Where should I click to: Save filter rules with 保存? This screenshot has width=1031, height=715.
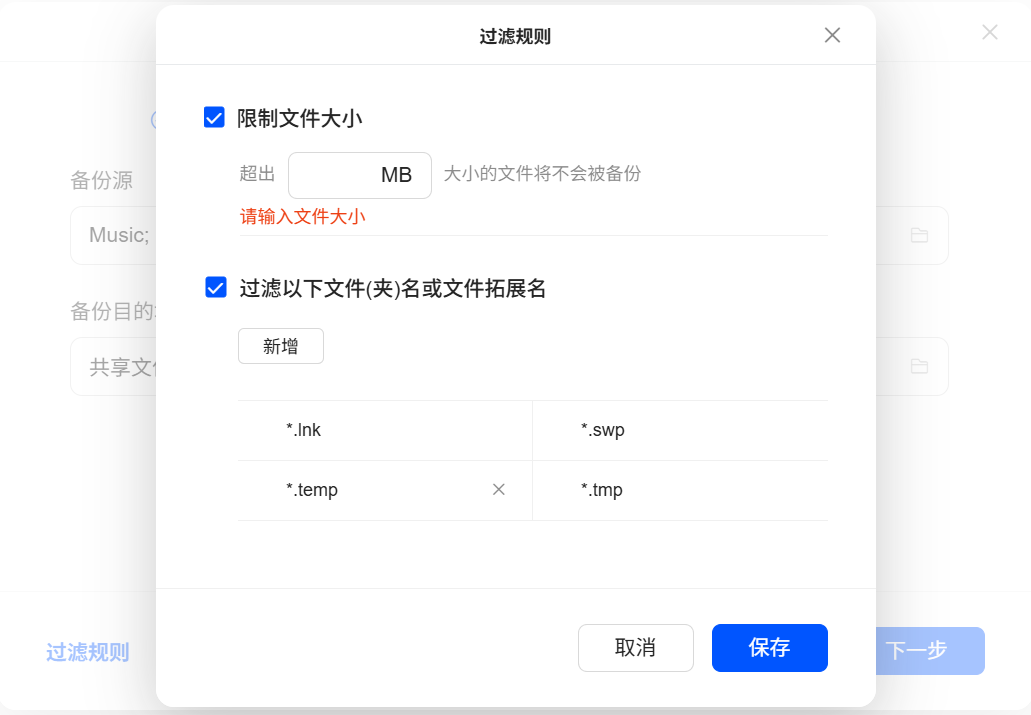point(769,648)
